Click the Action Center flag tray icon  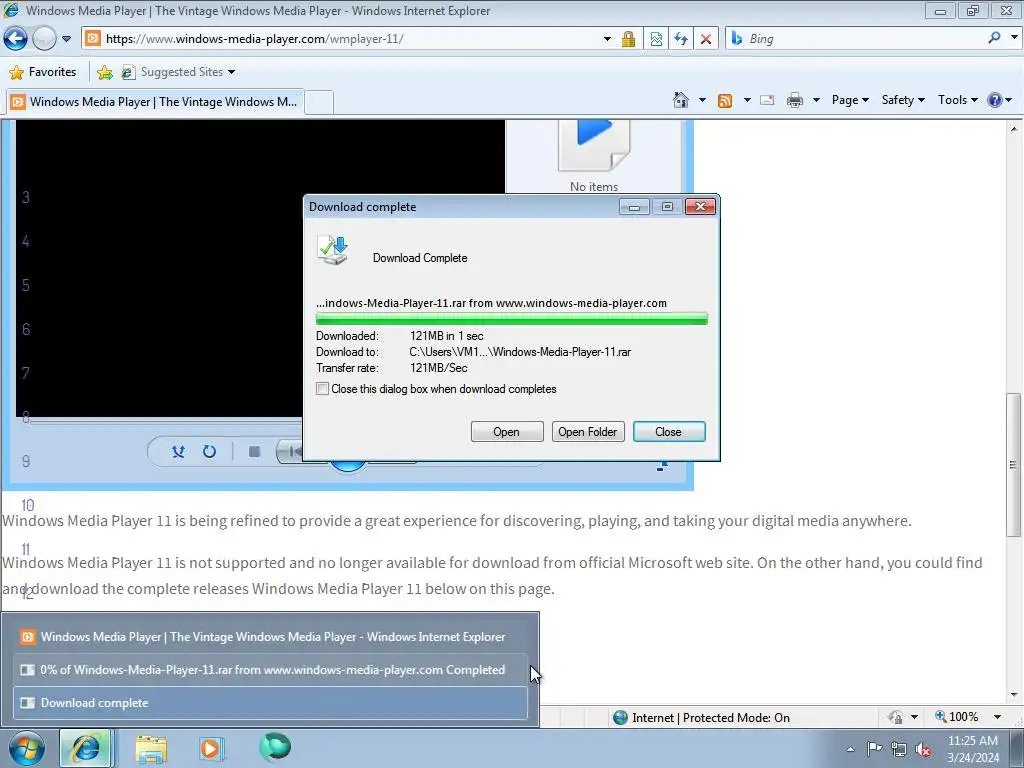(x=874, y=749)
